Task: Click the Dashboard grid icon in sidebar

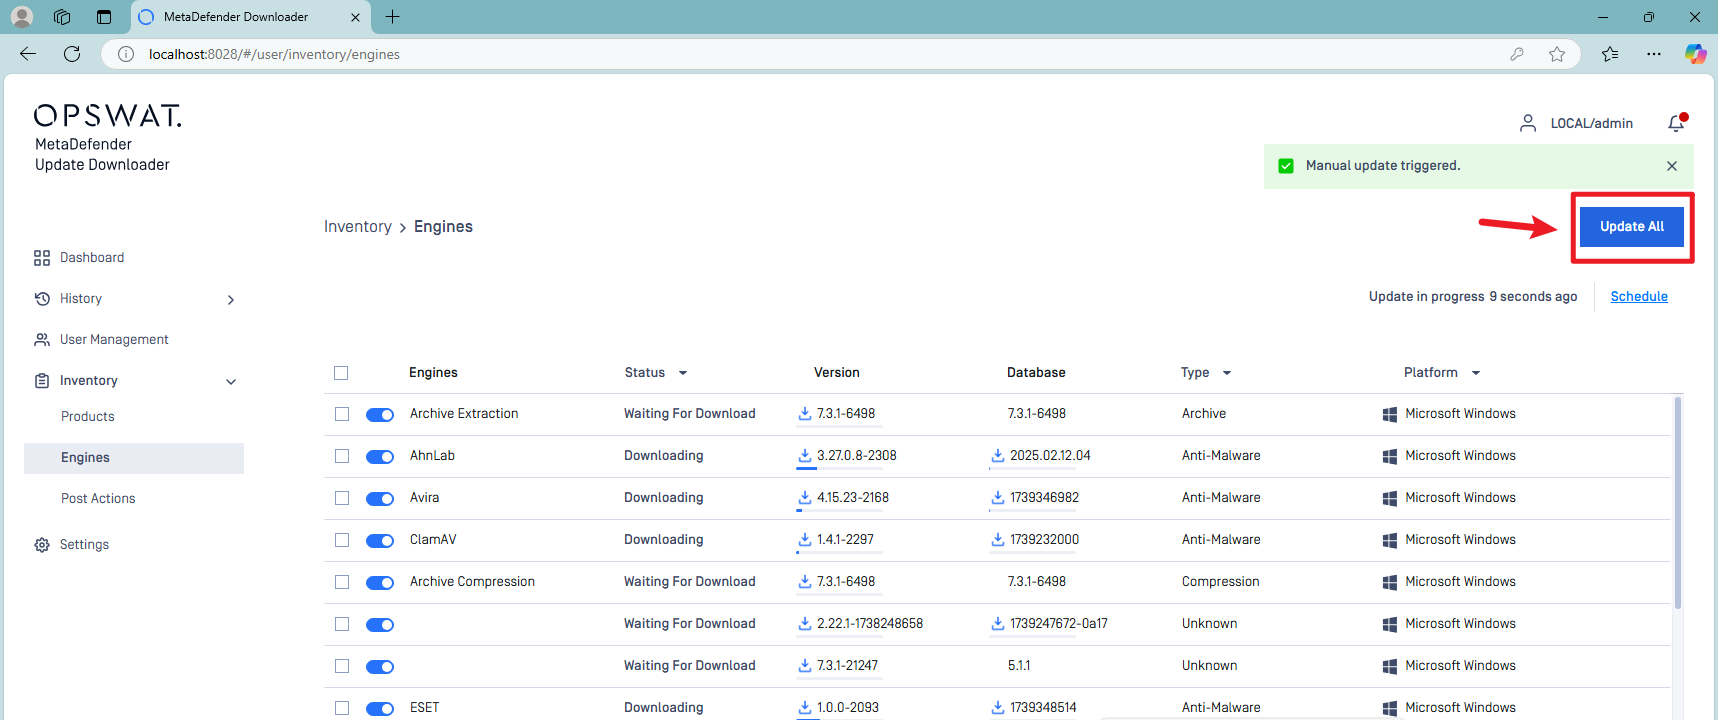Action: (42, 258)
